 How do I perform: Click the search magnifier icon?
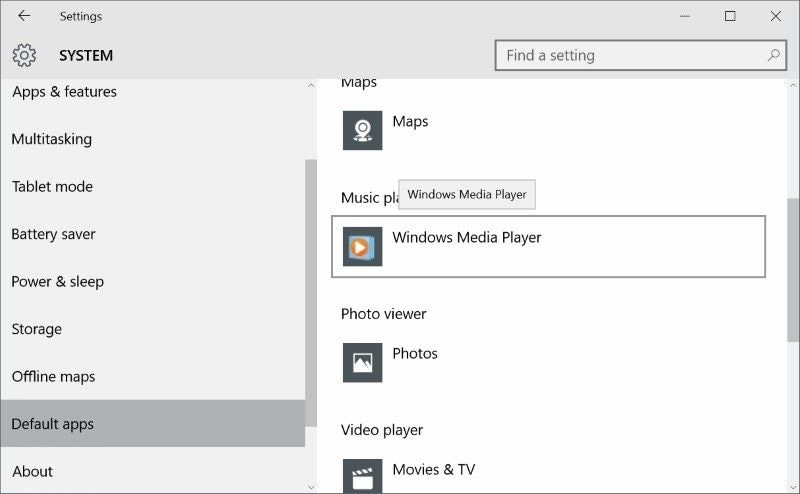(774, 55)
